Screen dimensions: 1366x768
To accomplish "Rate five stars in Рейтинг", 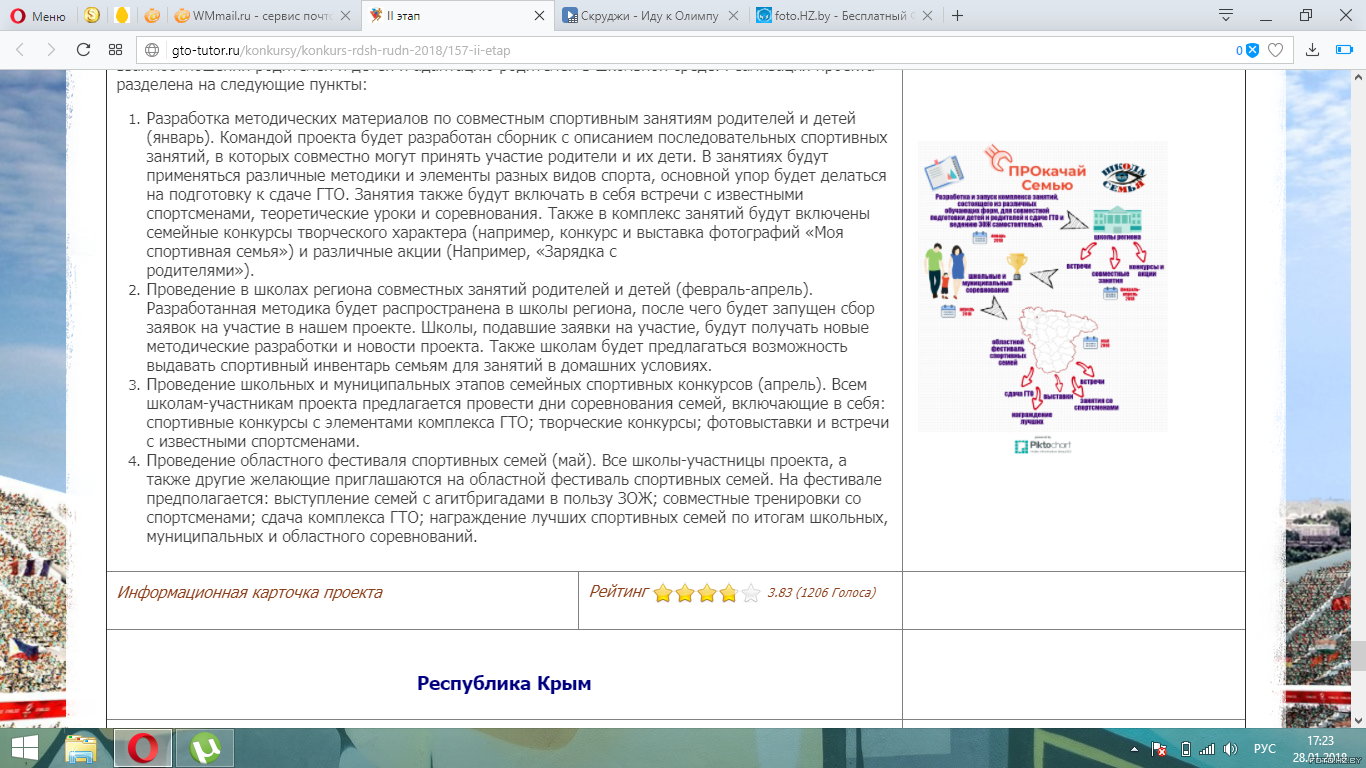I will click(x=751, y=594).
